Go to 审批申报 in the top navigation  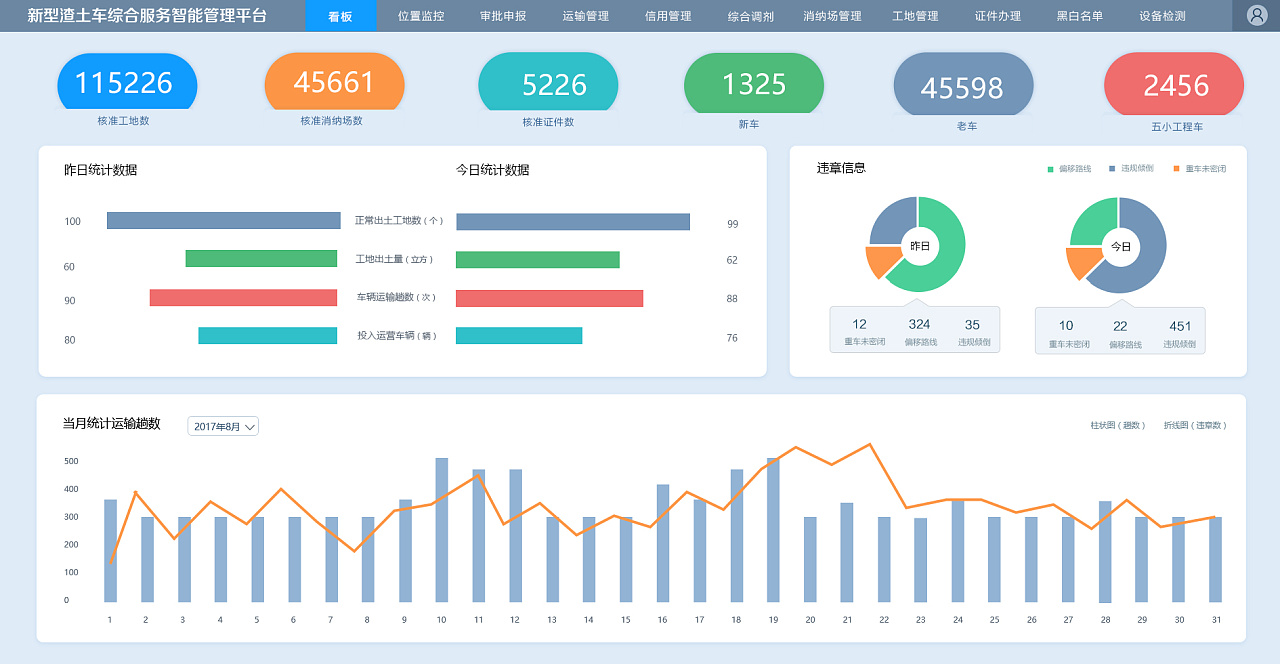503,16
